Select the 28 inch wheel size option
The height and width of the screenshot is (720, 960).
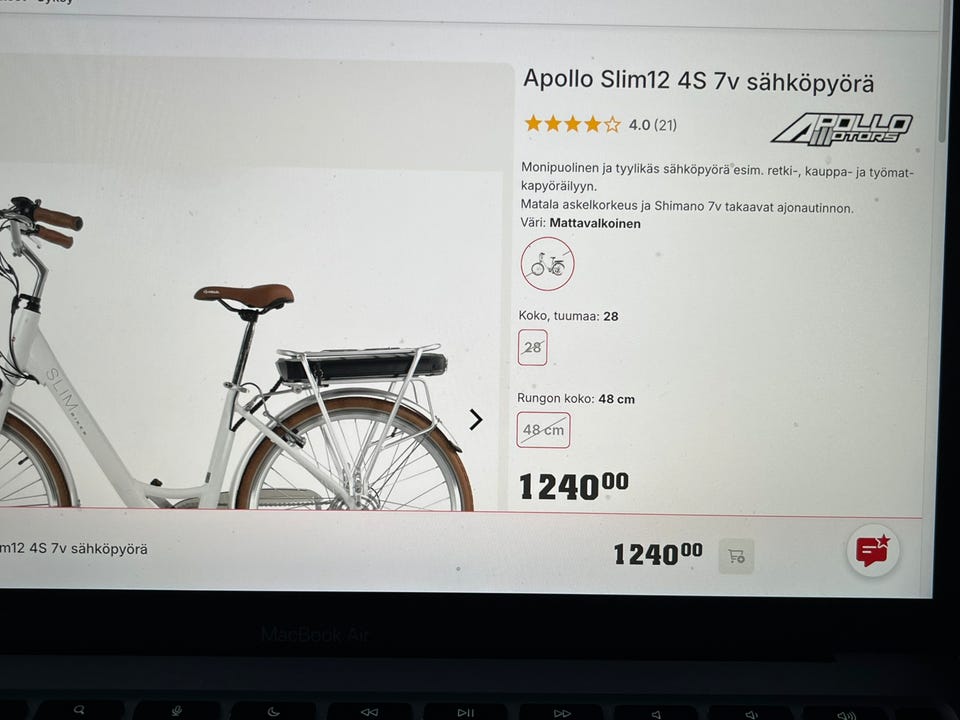coord(533,347)
